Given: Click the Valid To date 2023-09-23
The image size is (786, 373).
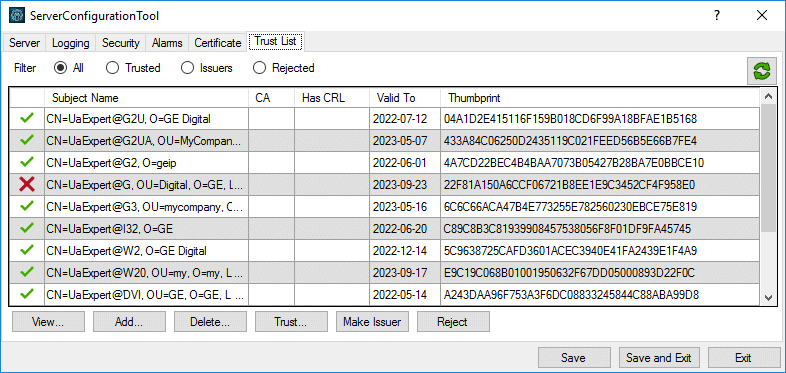Looking at the screenshot, I should click(400, 184).
